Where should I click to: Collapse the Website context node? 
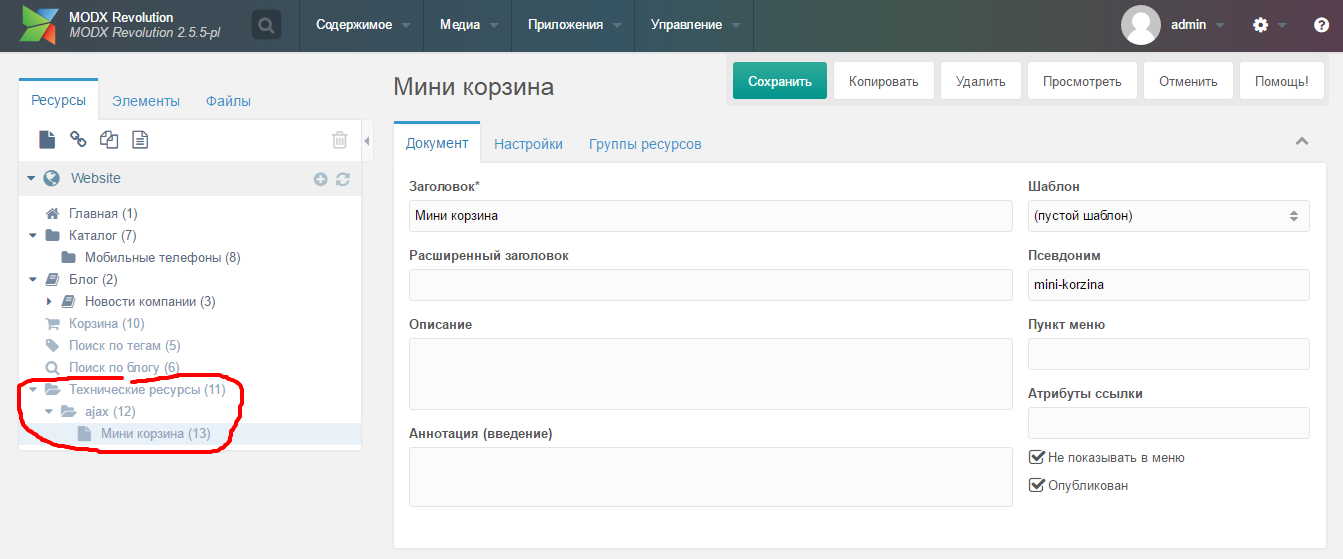tap(31, 178)
